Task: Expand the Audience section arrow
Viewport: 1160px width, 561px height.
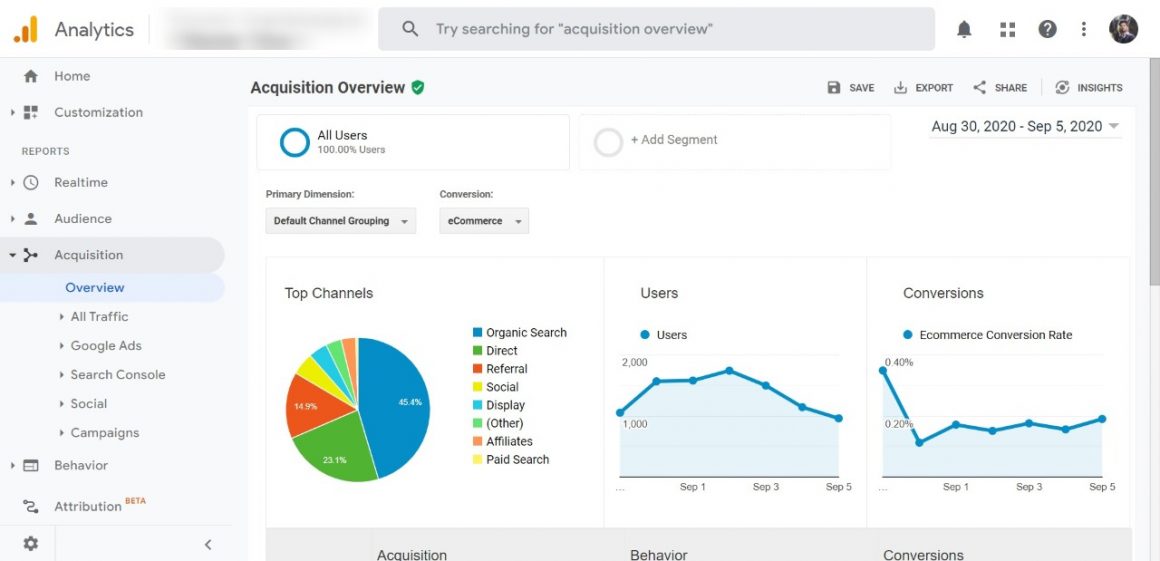Action: click(12, 219)
